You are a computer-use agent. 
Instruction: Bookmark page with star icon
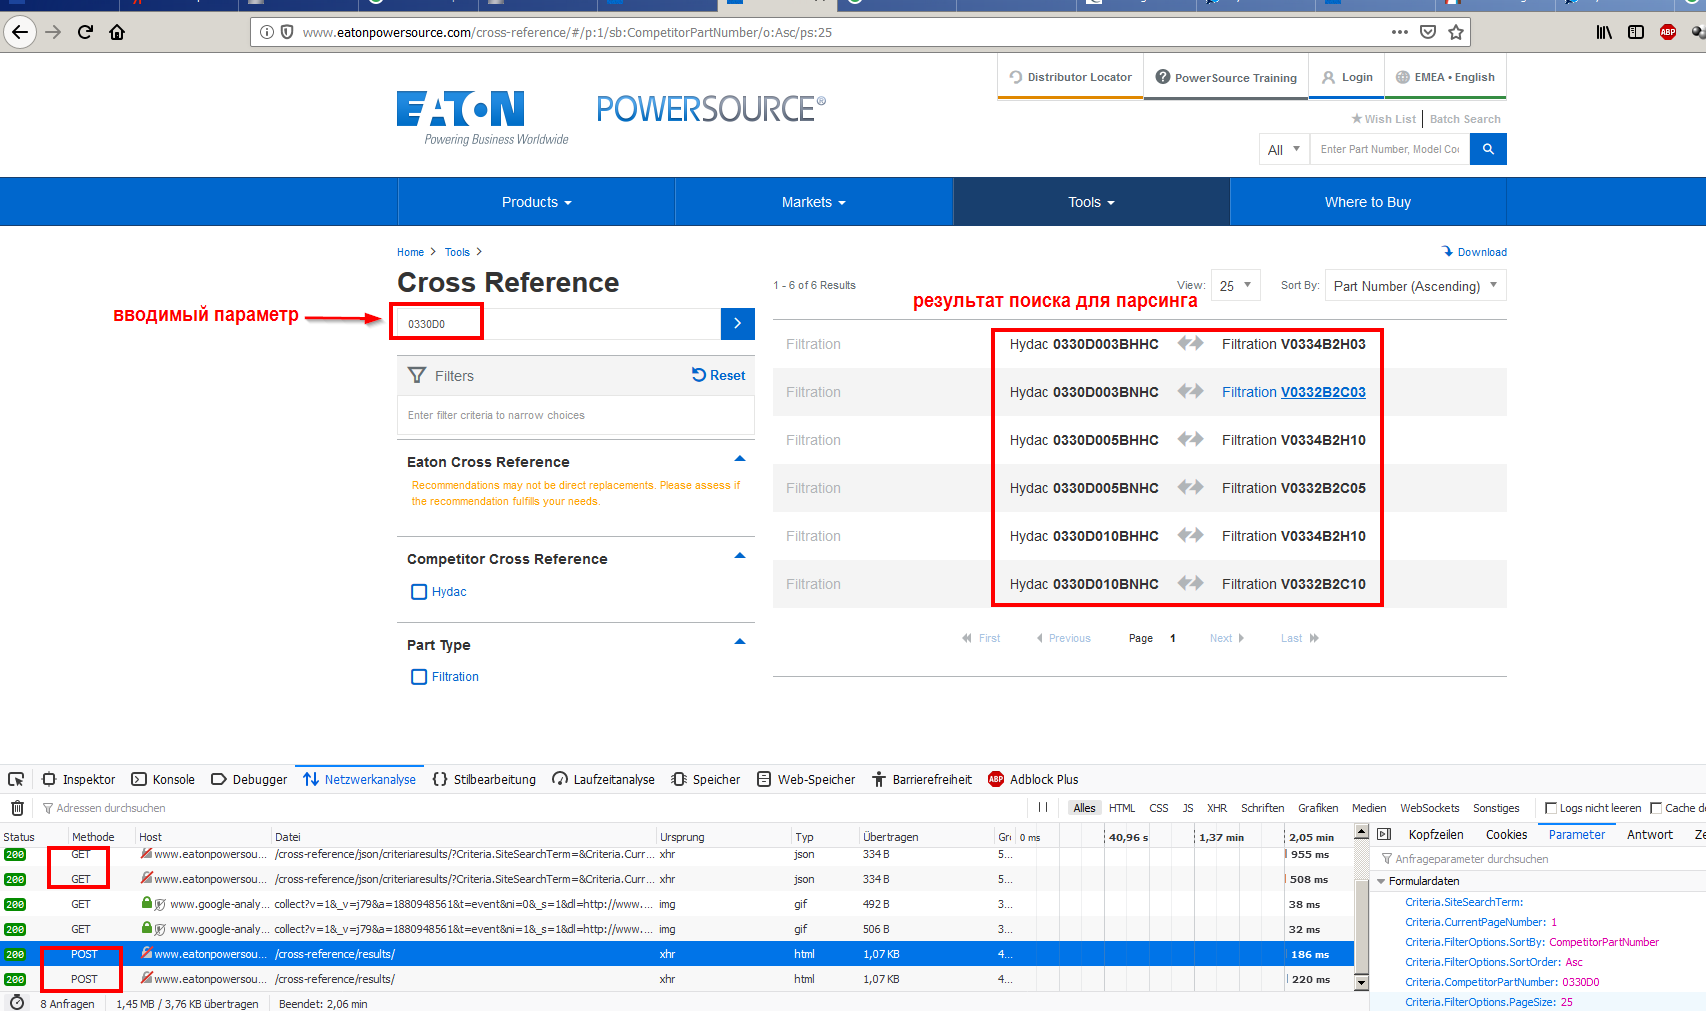[x=1456, y=32]
